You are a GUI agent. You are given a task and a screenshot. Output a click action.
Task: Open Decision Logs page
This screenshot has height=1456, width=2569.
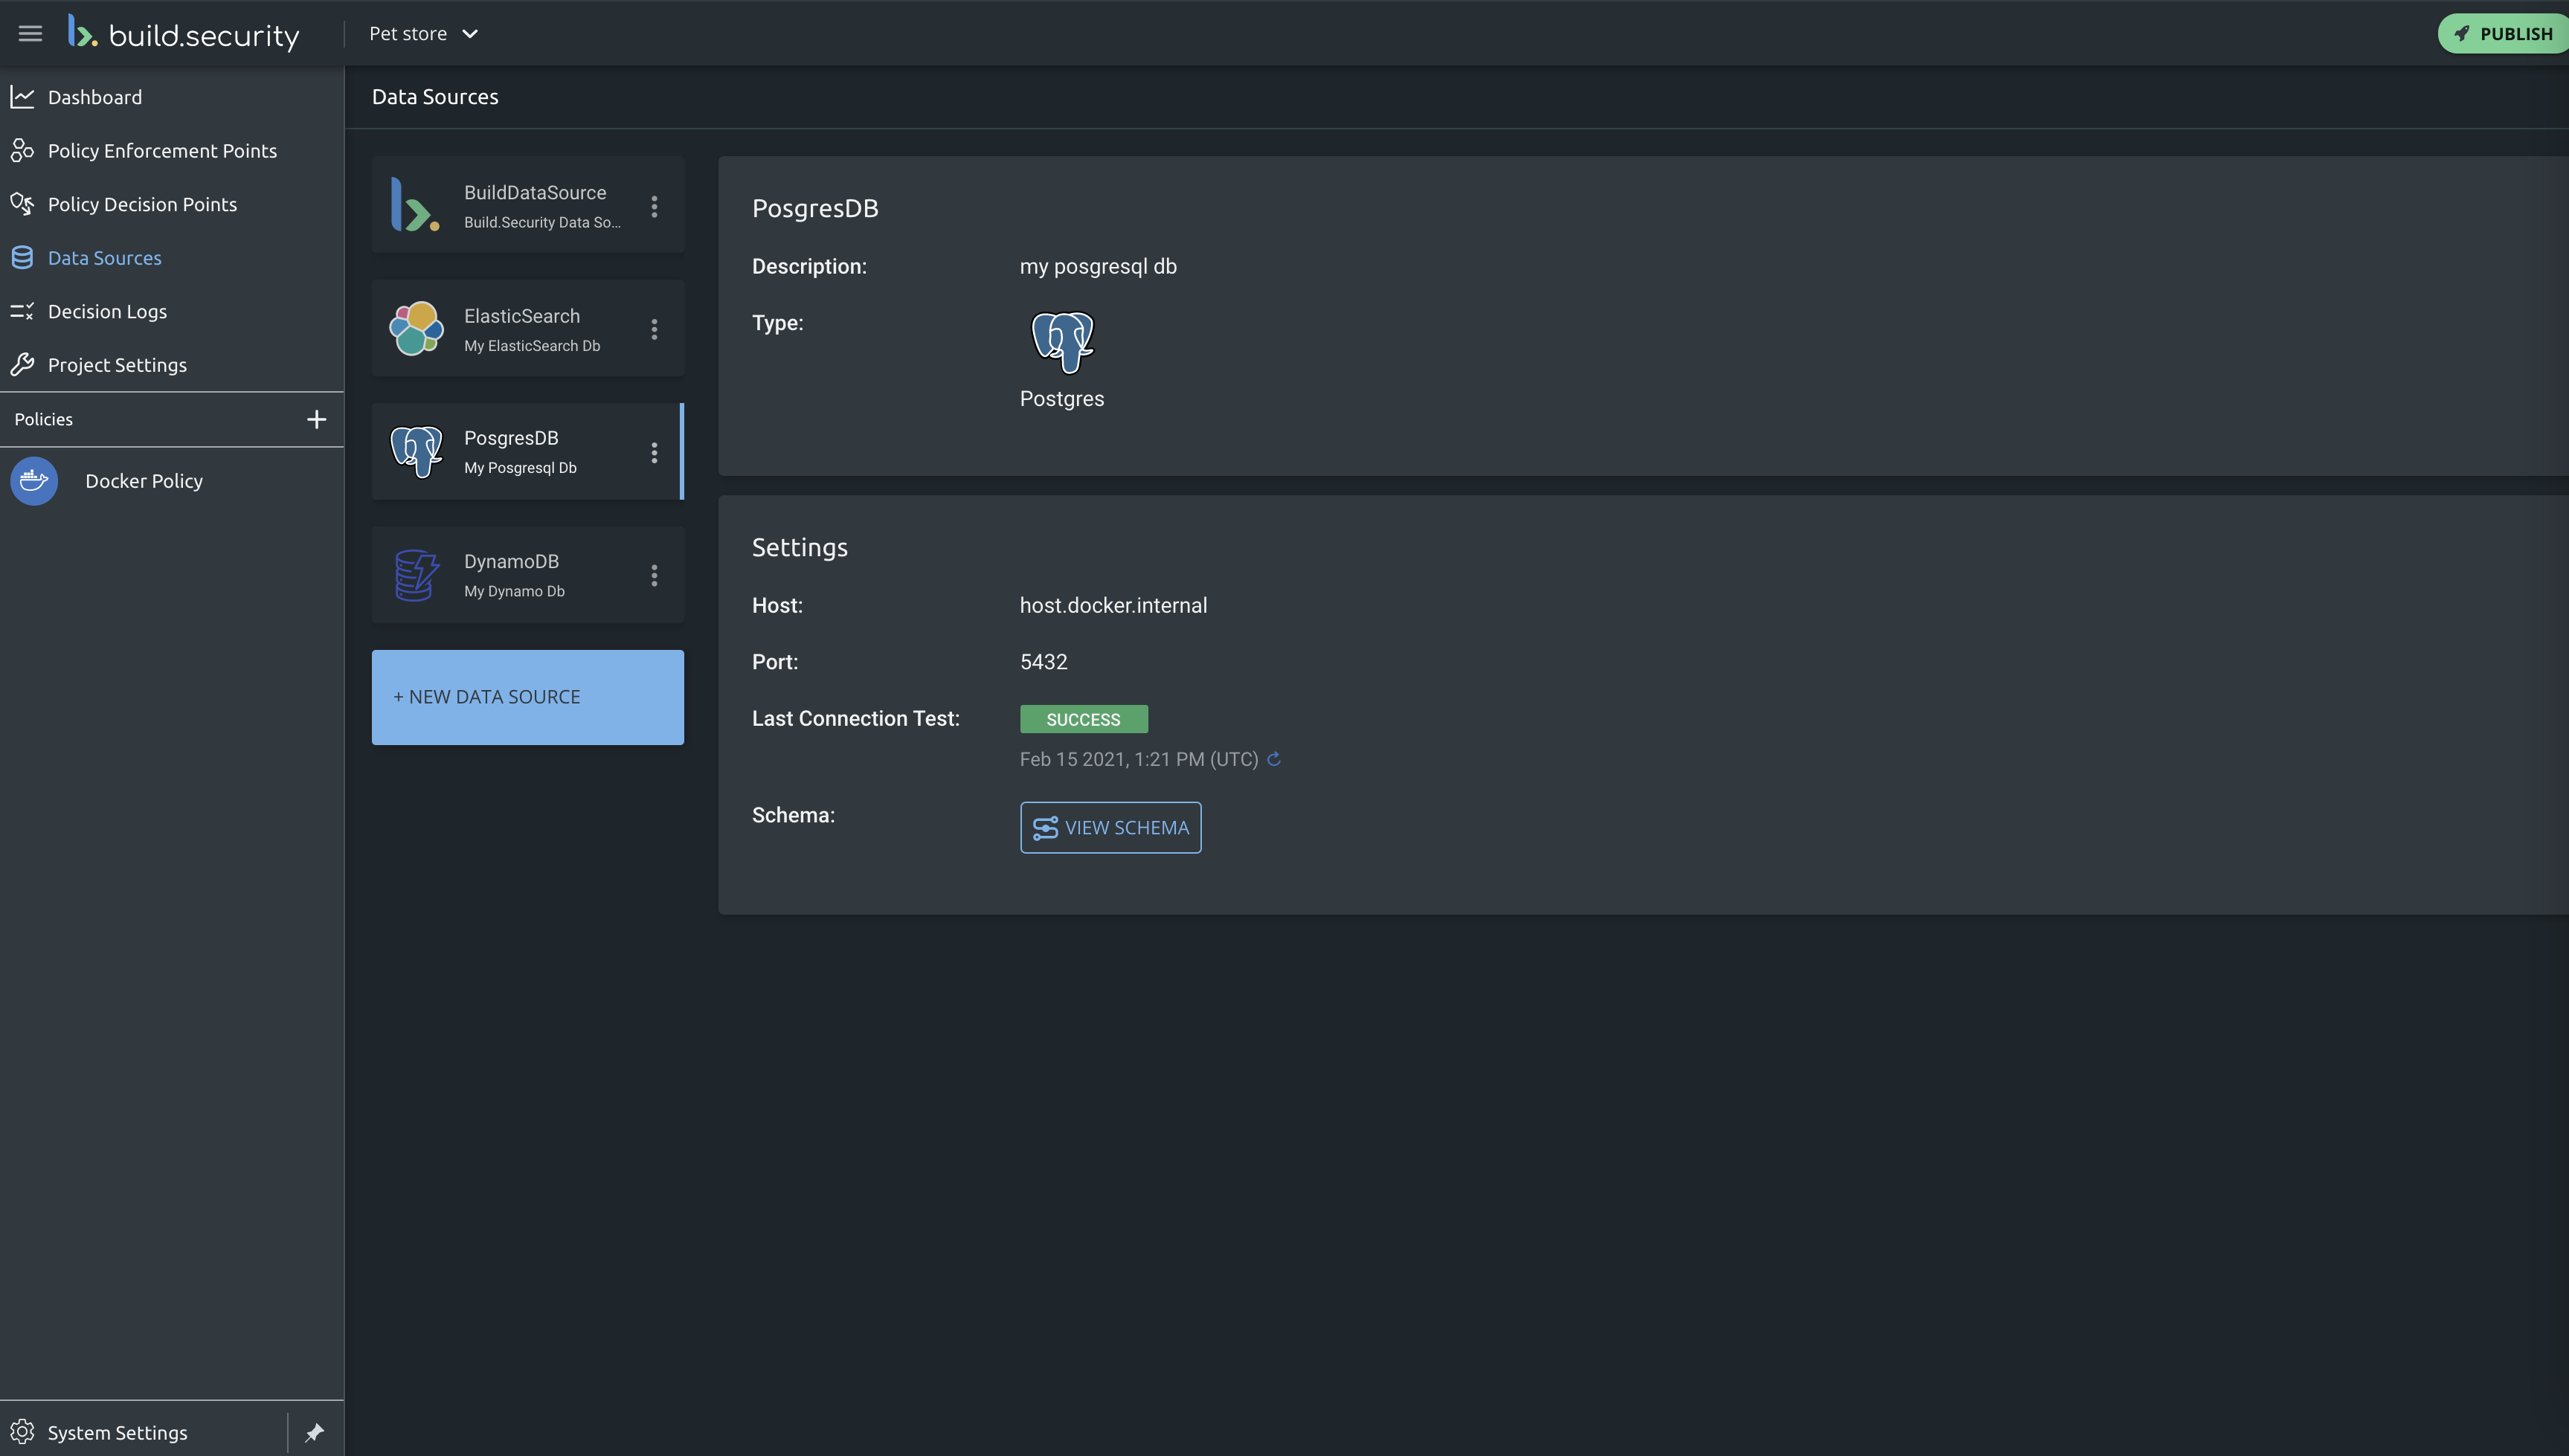coord(107,311)
